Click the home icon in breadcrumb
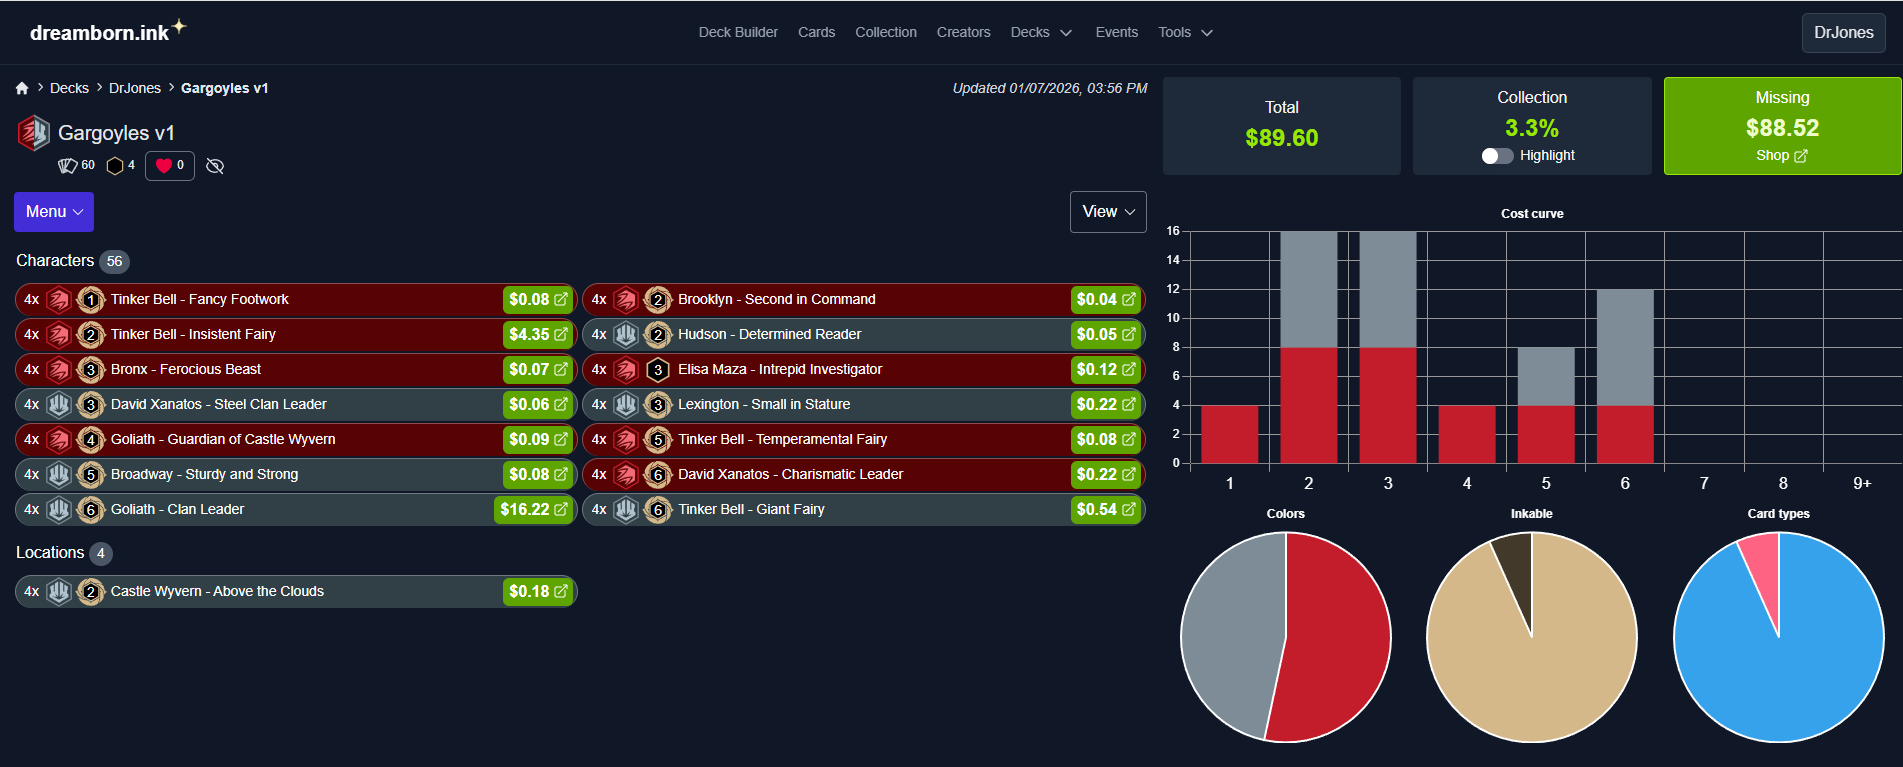The image size is (1903, 767). tap(22, 88)
